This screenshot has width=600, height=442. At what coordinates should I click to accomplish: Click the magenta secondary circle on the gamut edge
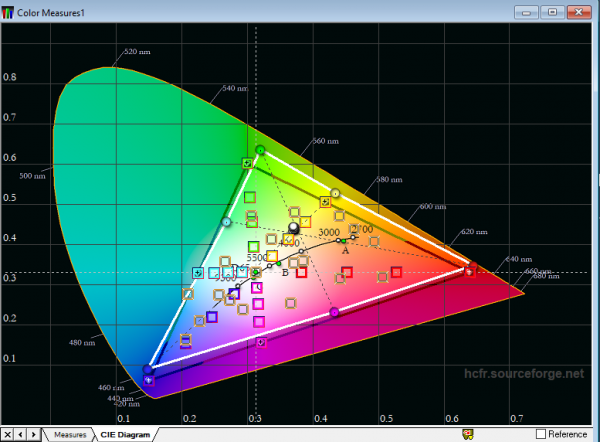[x=333, y=313]
